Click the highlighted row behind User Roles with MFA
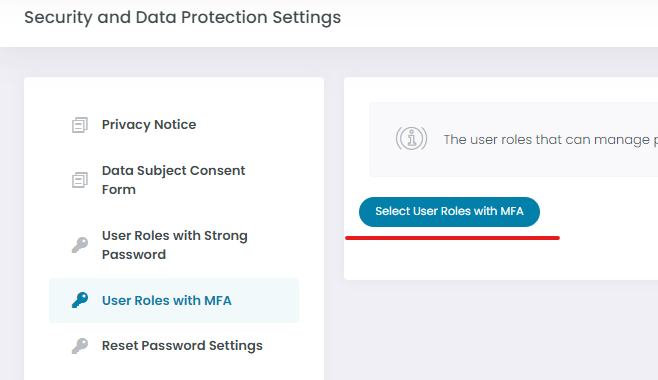This screenshot has height=380, width=658. click(174, 300)
